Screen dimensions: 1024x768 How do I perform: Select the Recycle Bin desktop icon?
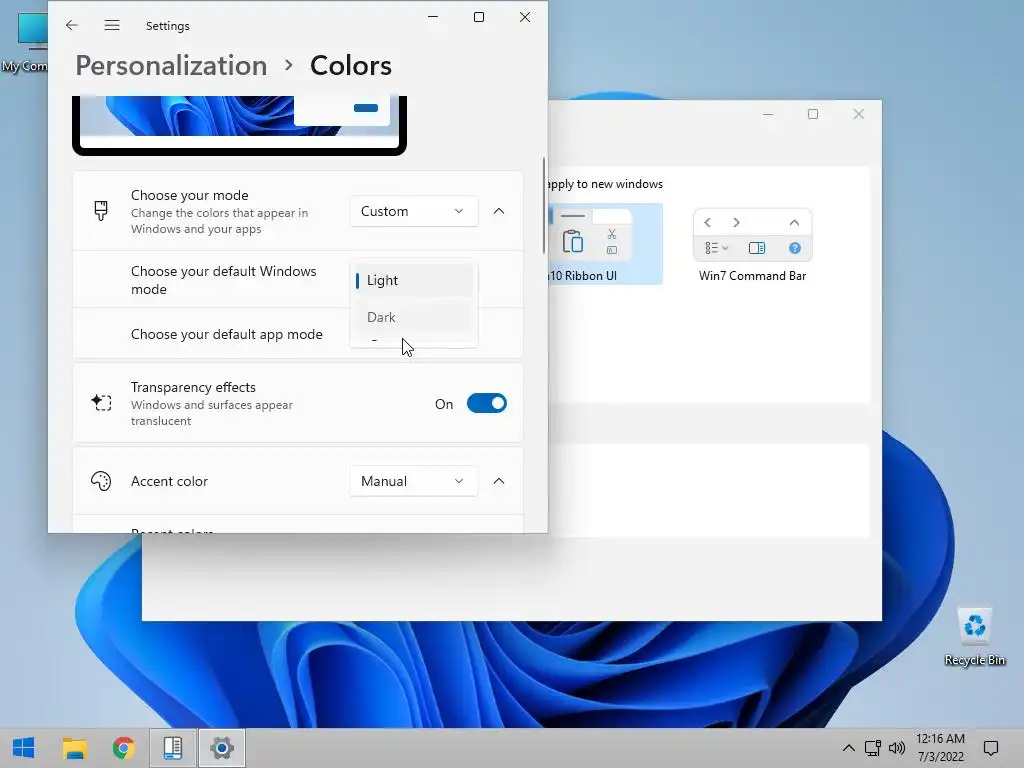pyautogui.click(x=974, y=636)
